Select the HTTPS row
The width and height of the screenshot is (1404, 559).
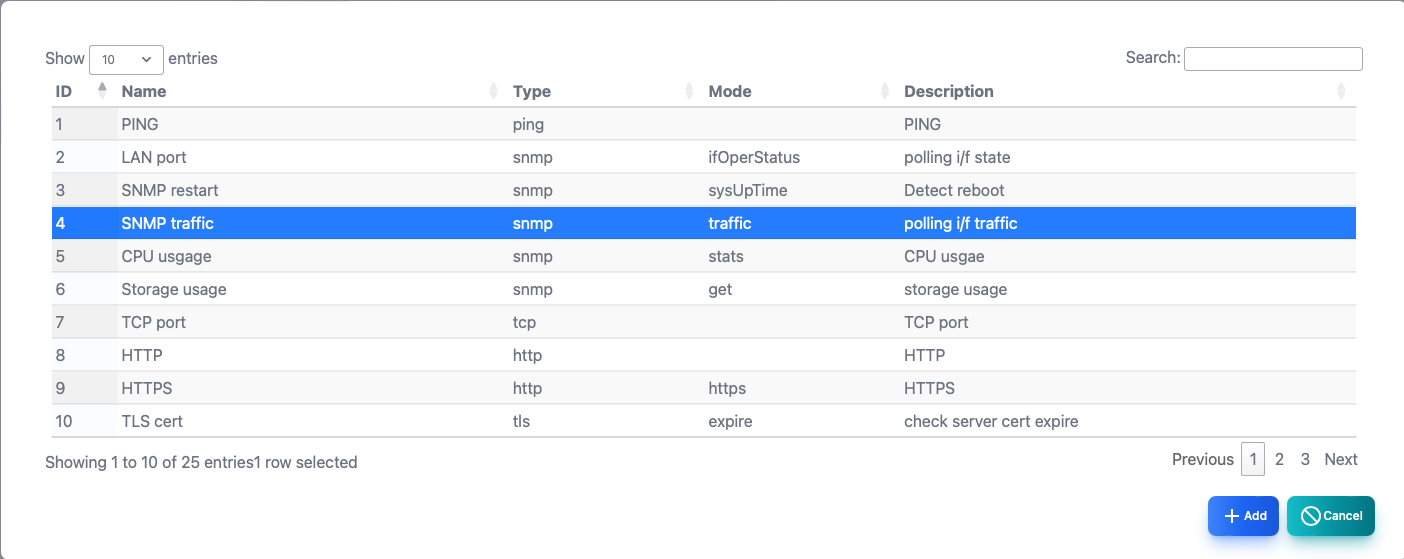704,388
